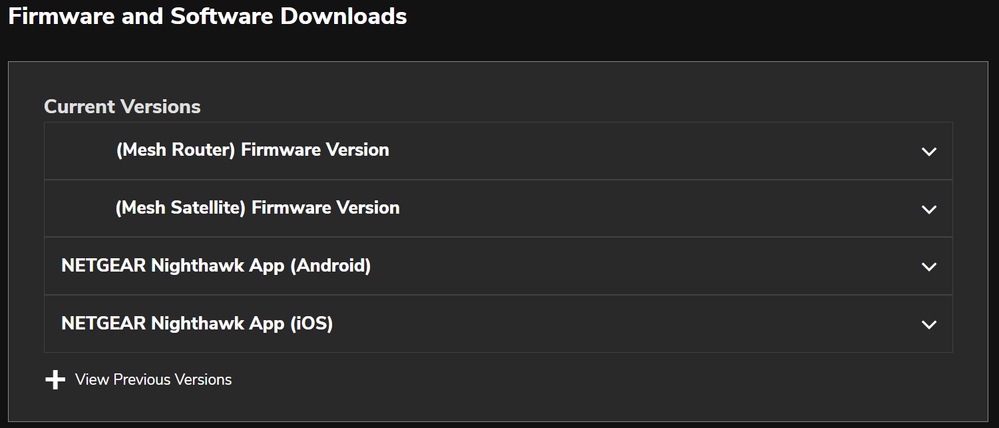
Task: Open the Nighthawk App Android chevron
Action: 929,267
